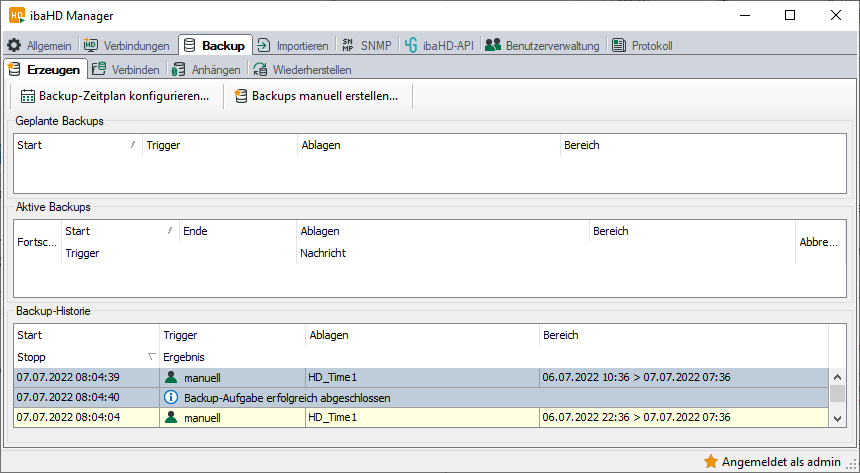860x473 pixels.
Task: Go to Benutzerverwaltung tab
Action: click(542, 46)
